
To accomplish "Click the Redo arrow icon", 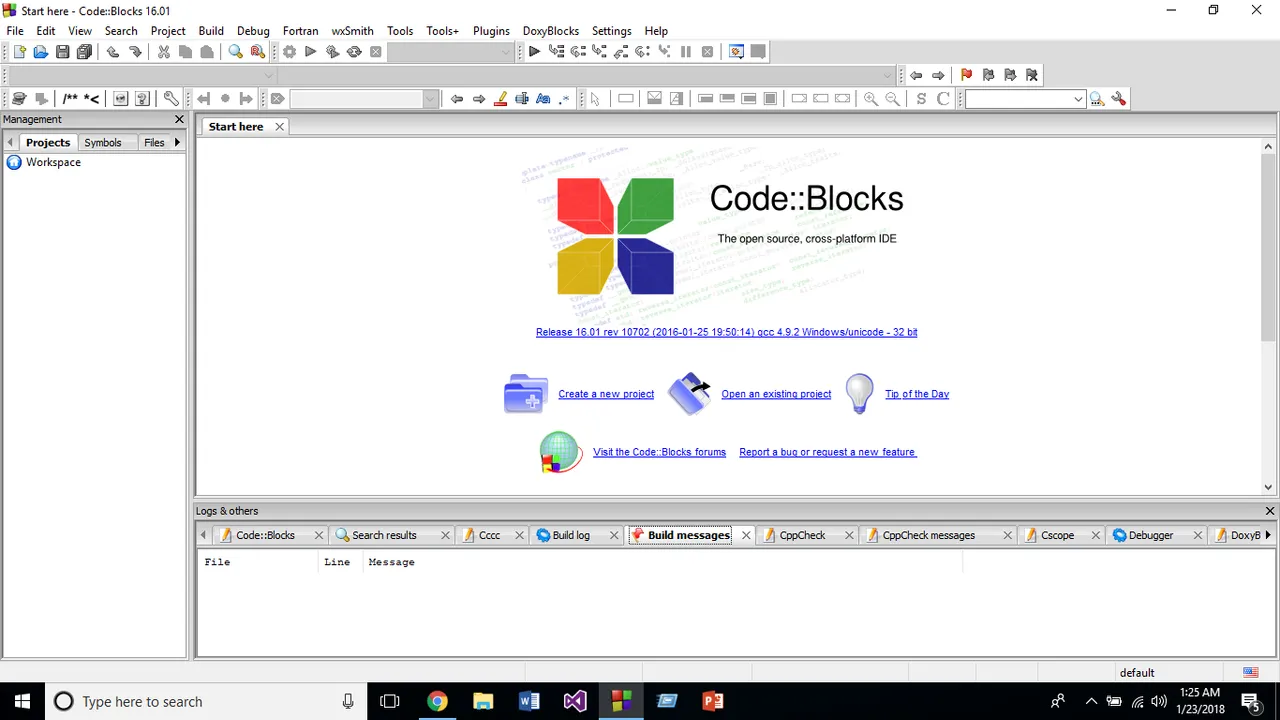I will point(135,52).
